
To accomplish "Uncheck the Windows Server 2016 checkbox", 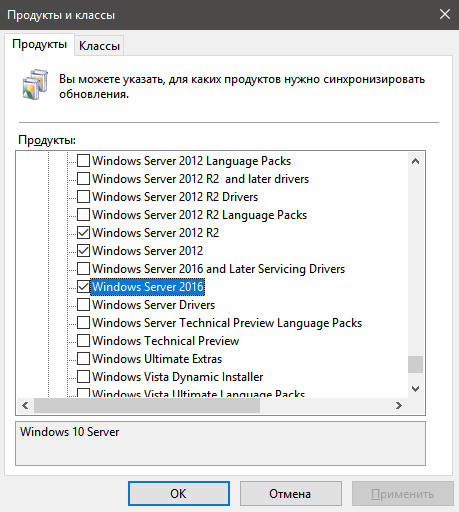I will point(83,287).
